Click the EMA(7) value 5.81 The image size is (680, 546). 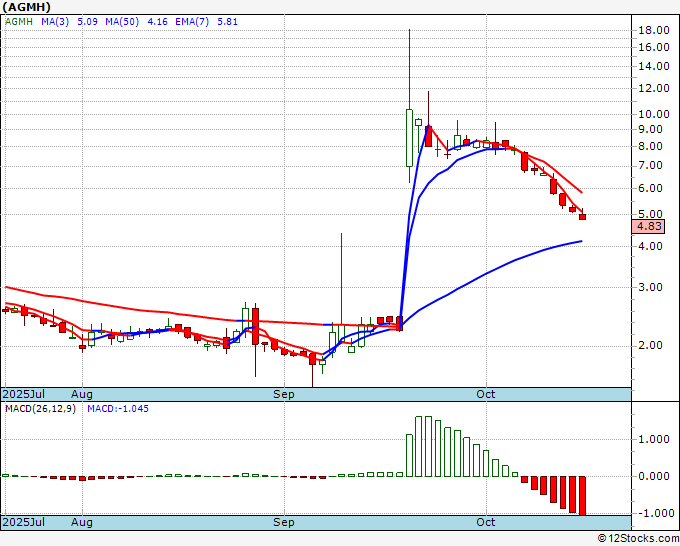click(x=227, y=22)
